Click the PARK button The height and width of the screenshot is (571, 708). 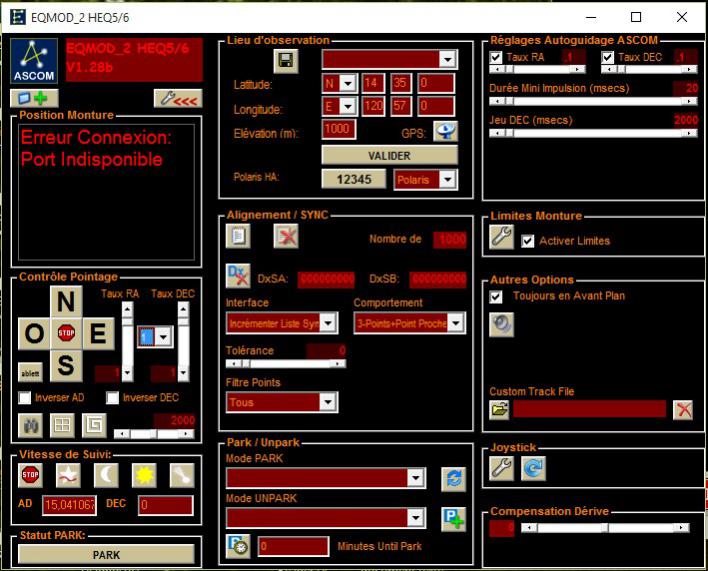pyautogui.click(x=106, y=555)
